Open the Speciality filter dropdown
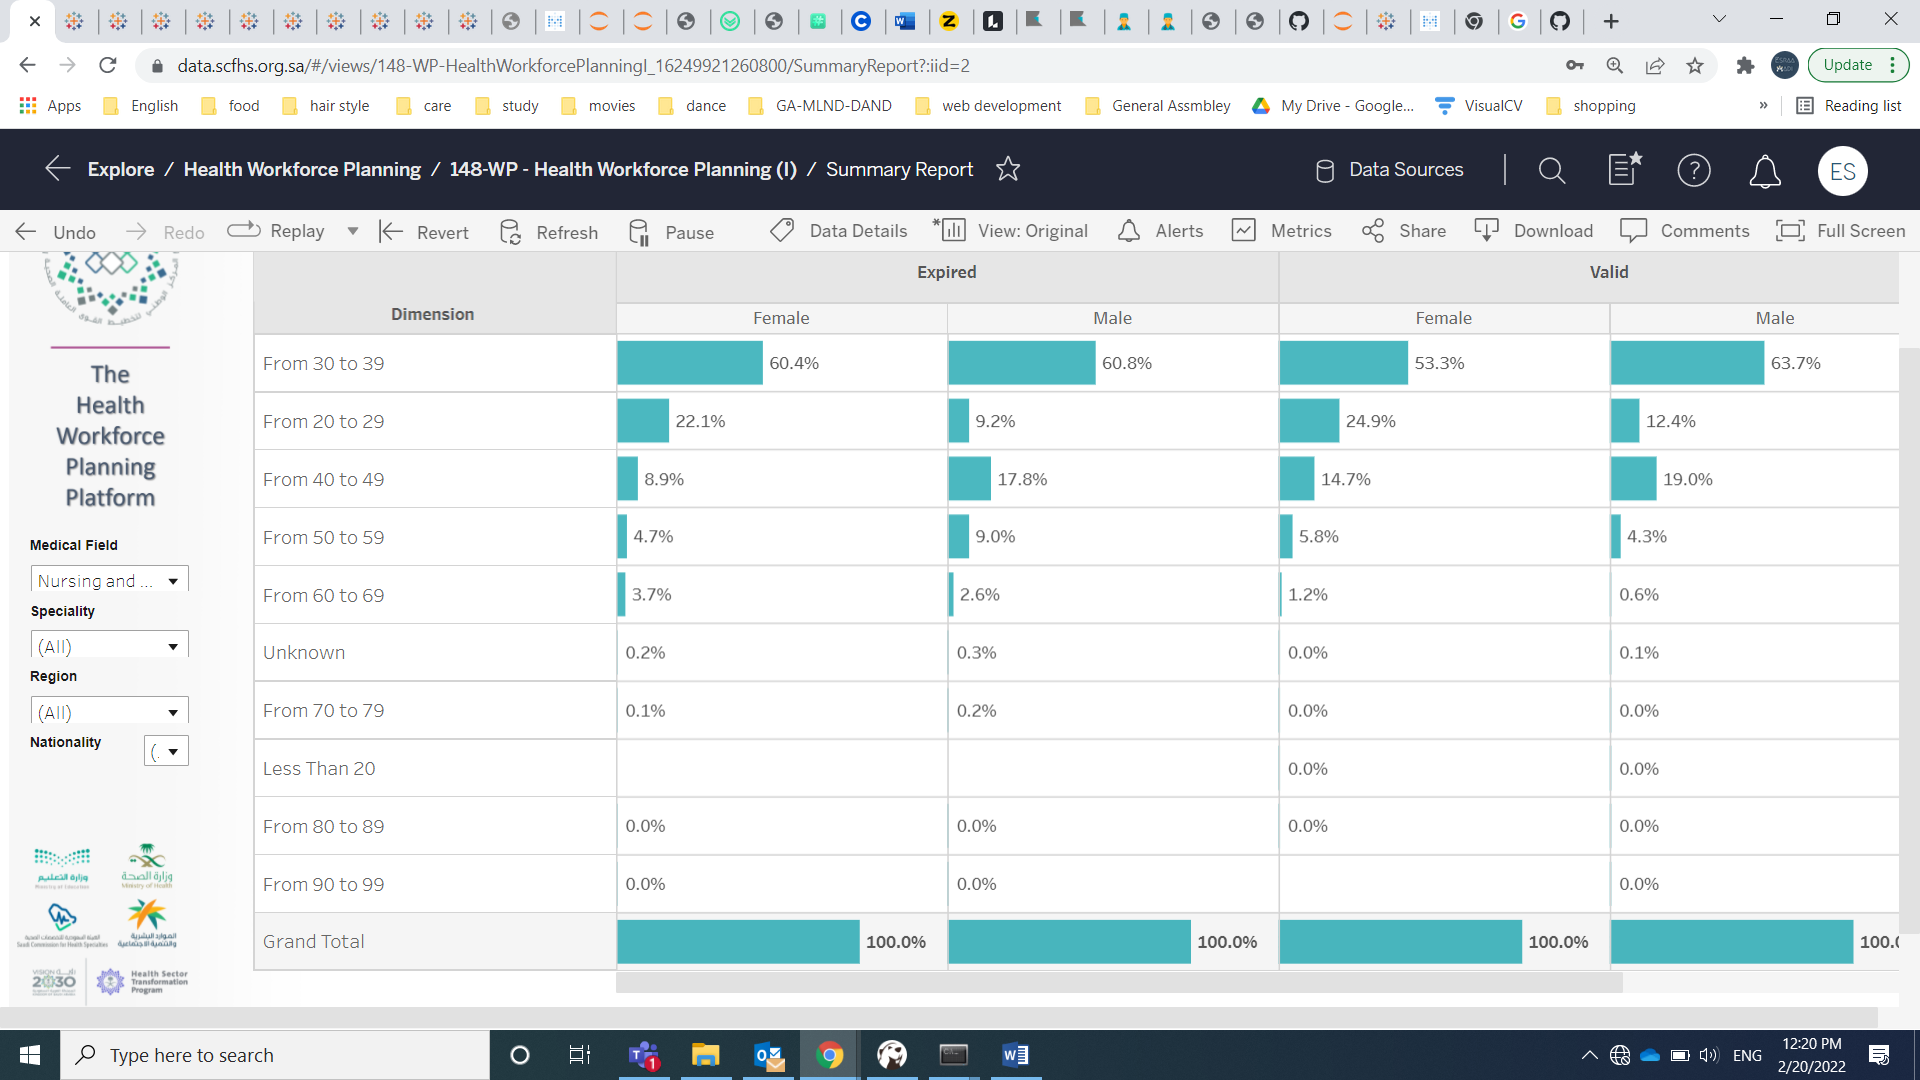This screenshot has height=1080, width=1920. pyautogui.click(x=109, y=646)
